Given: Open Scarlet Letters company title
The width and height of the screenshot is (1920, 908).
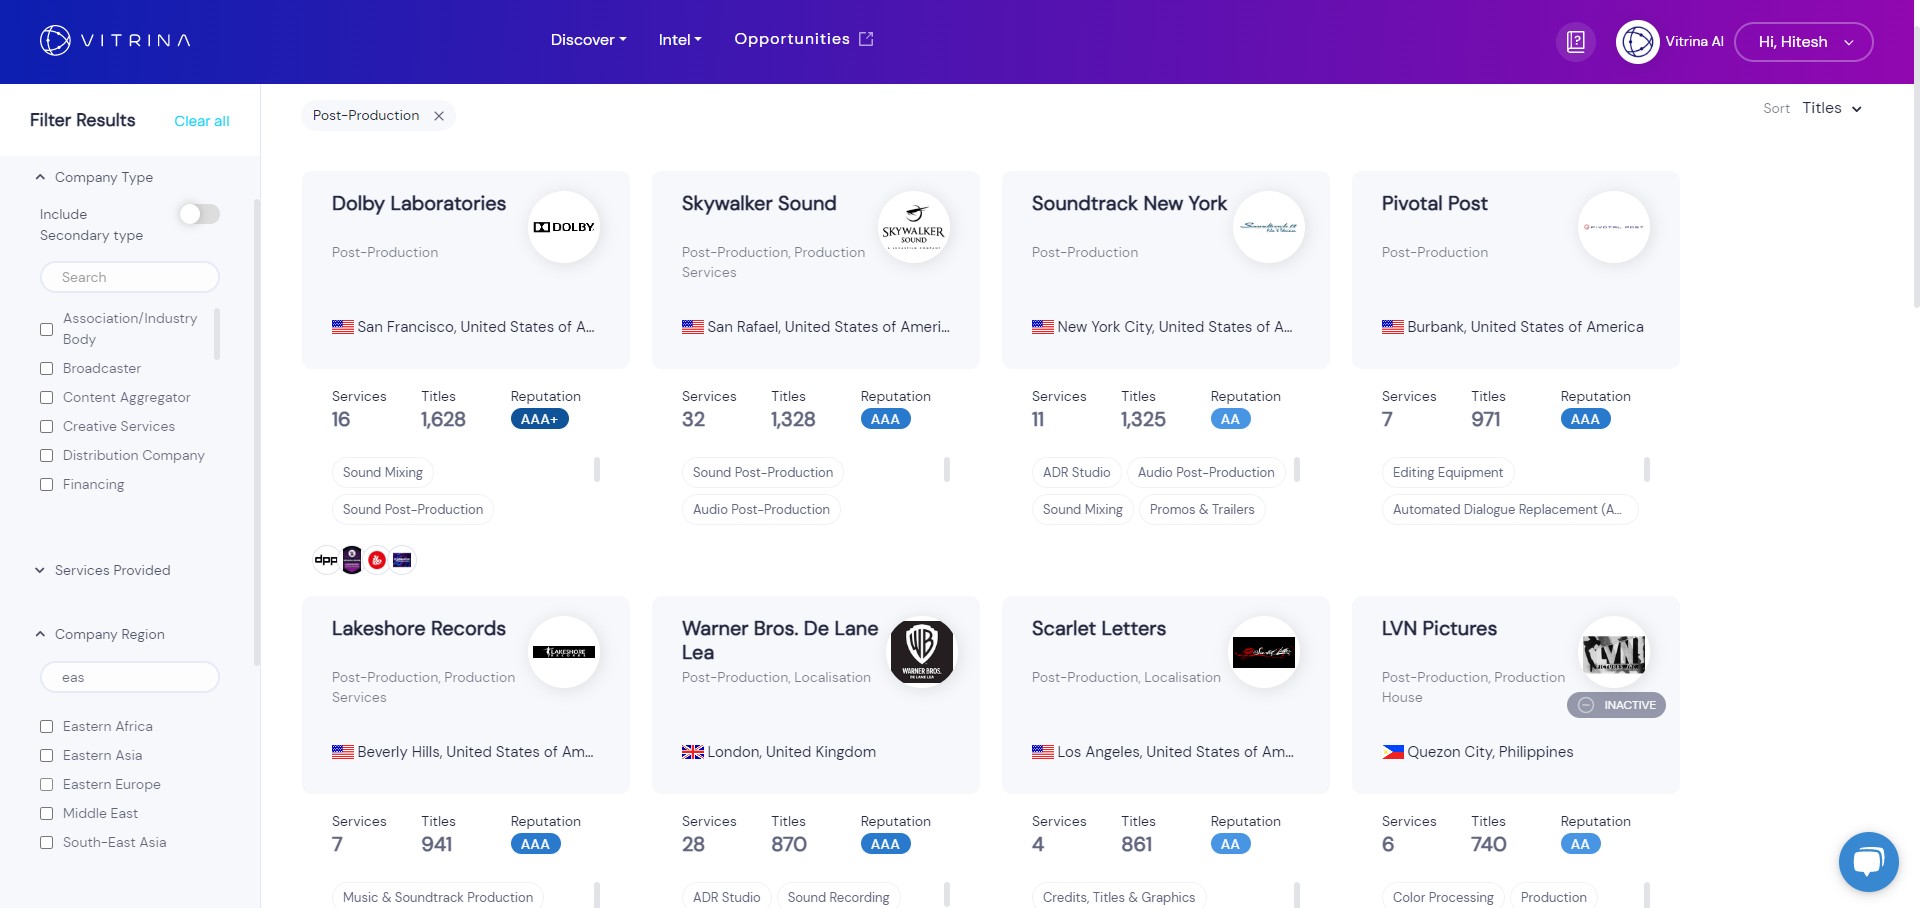Looking at the screenshot, I should click(1099, 628).
